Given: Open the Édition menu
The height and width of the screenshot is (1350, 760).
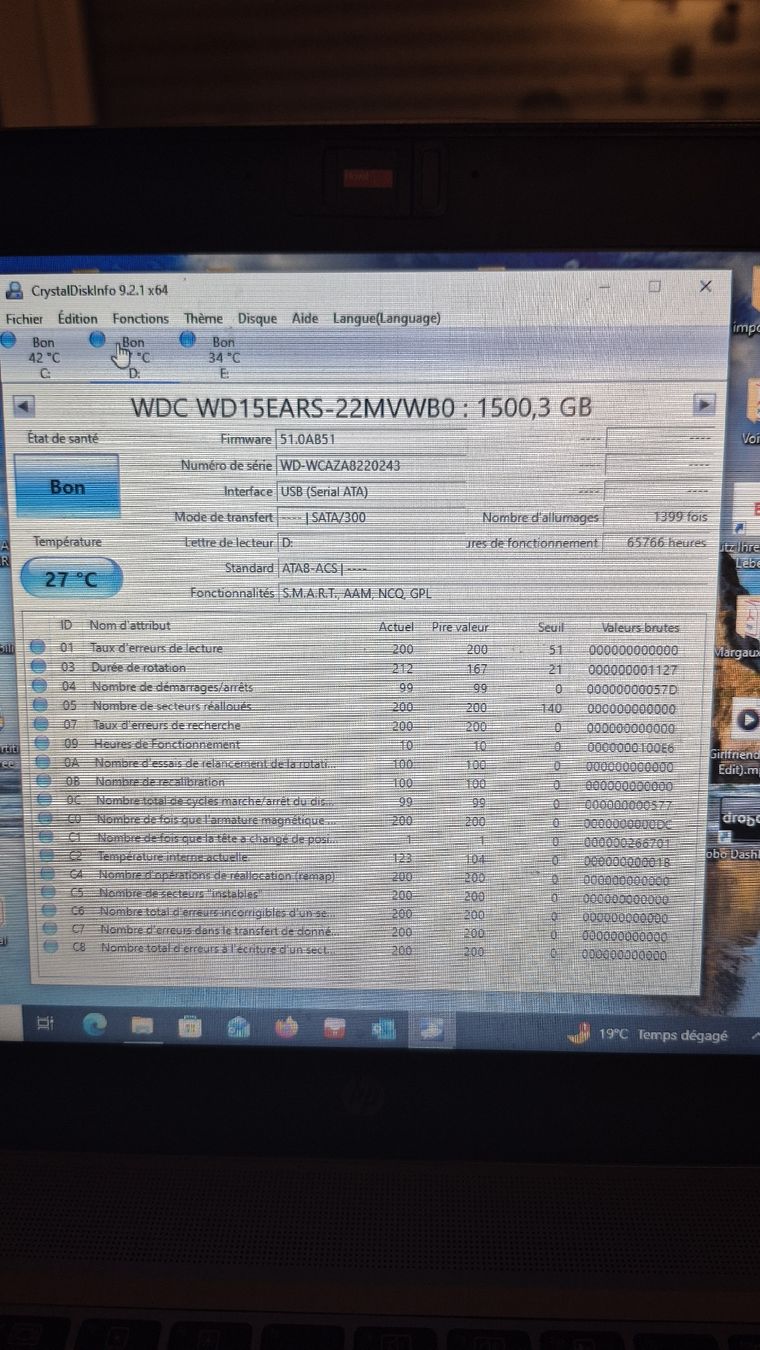Looking at the screenshot, I should click(x=77, y=318).
